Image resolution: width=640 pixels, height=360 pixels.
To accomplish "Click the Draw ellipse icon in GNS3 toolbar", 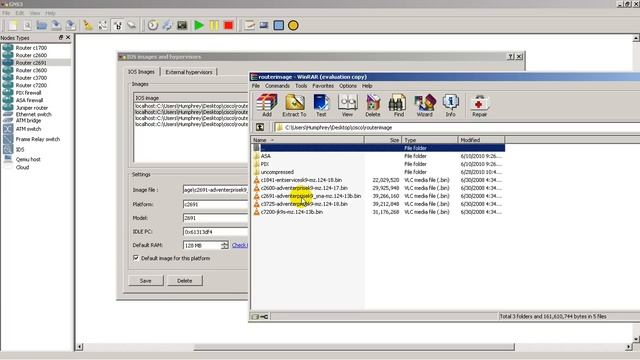I will [293, 25].
